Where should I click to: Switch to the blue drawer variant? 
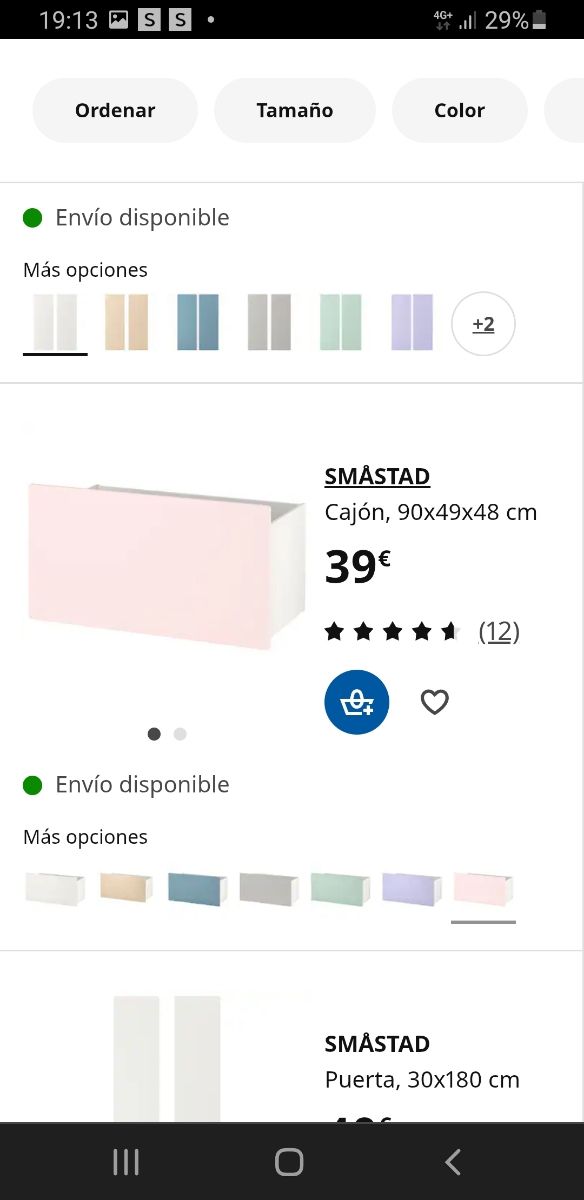point(197,889)
